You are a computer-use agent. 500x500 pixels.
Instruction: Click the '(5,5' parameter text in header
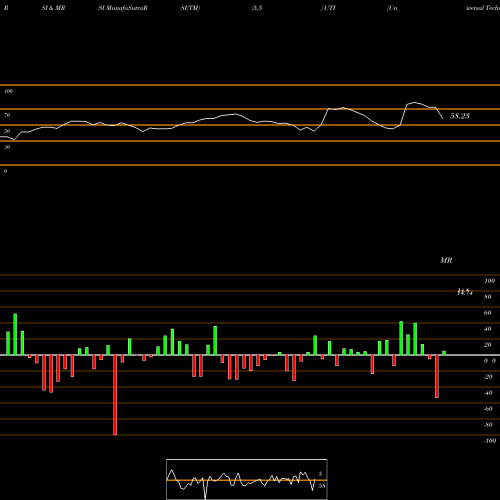coord(257,8)
